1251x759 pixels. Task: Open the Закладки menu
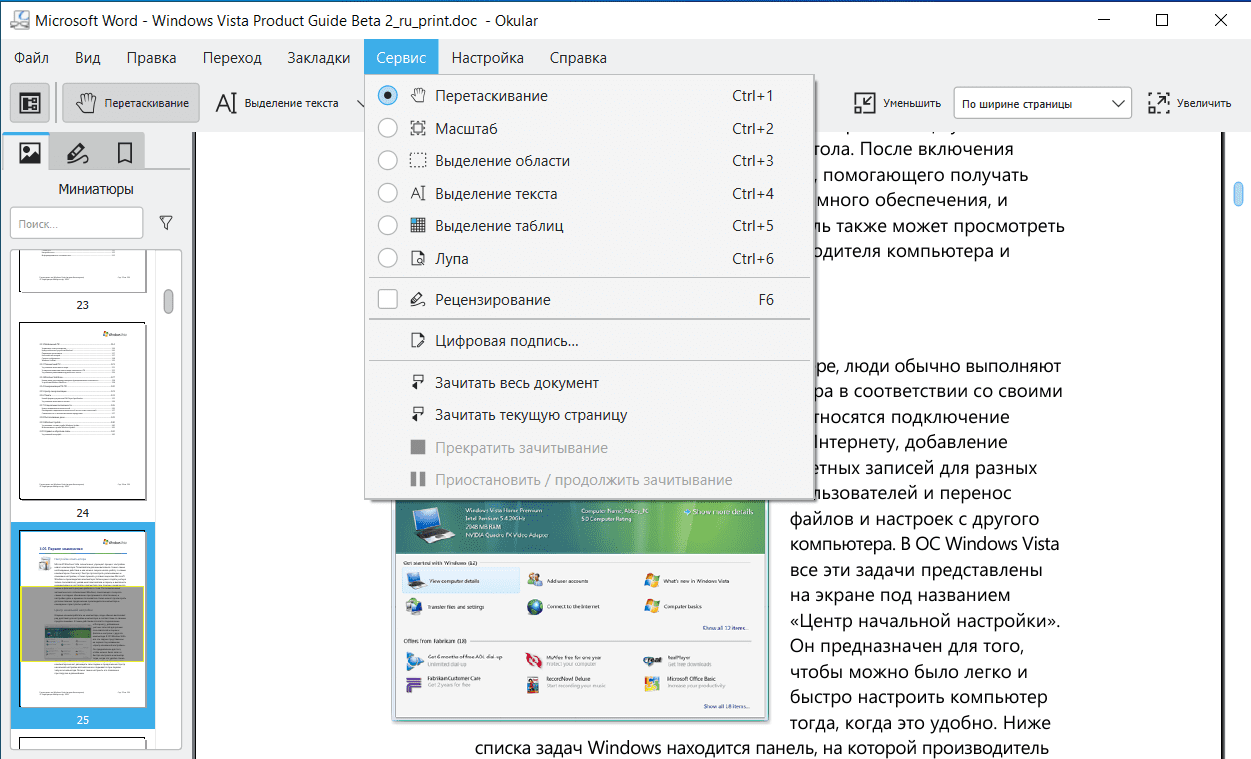coord(319,58)
